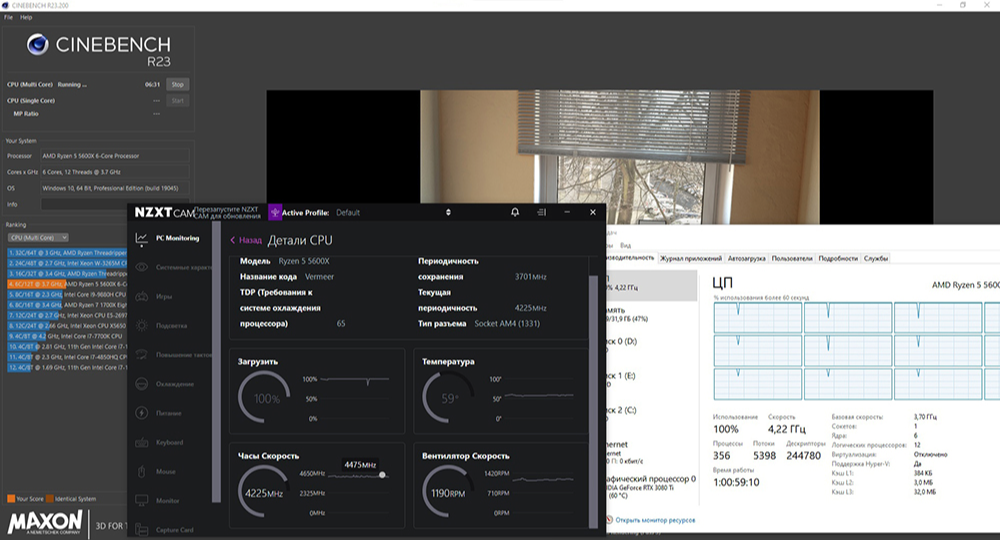Screen dimensions: 1000x540
Task: Click the Maxon logo in Cinebench
Action: 45,523
